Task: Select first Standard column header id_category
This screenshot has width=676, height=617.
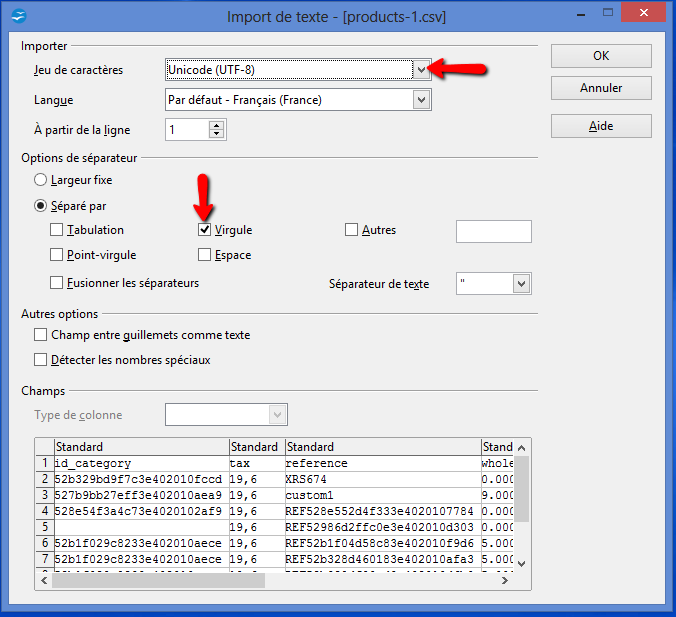Action: (x=141, y=447)
